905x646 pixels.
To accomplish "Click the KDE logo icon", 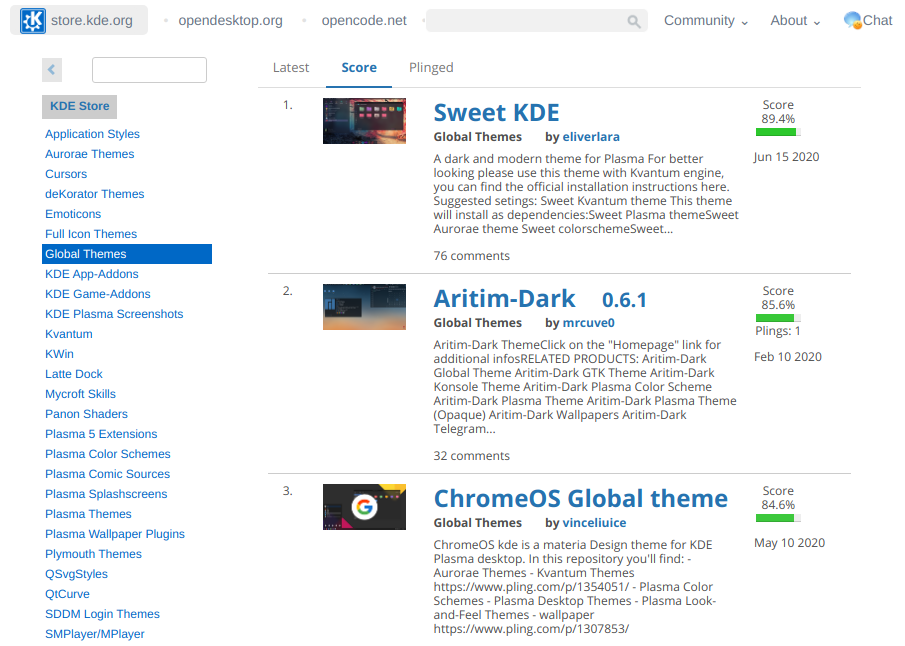I will [33, 21].
